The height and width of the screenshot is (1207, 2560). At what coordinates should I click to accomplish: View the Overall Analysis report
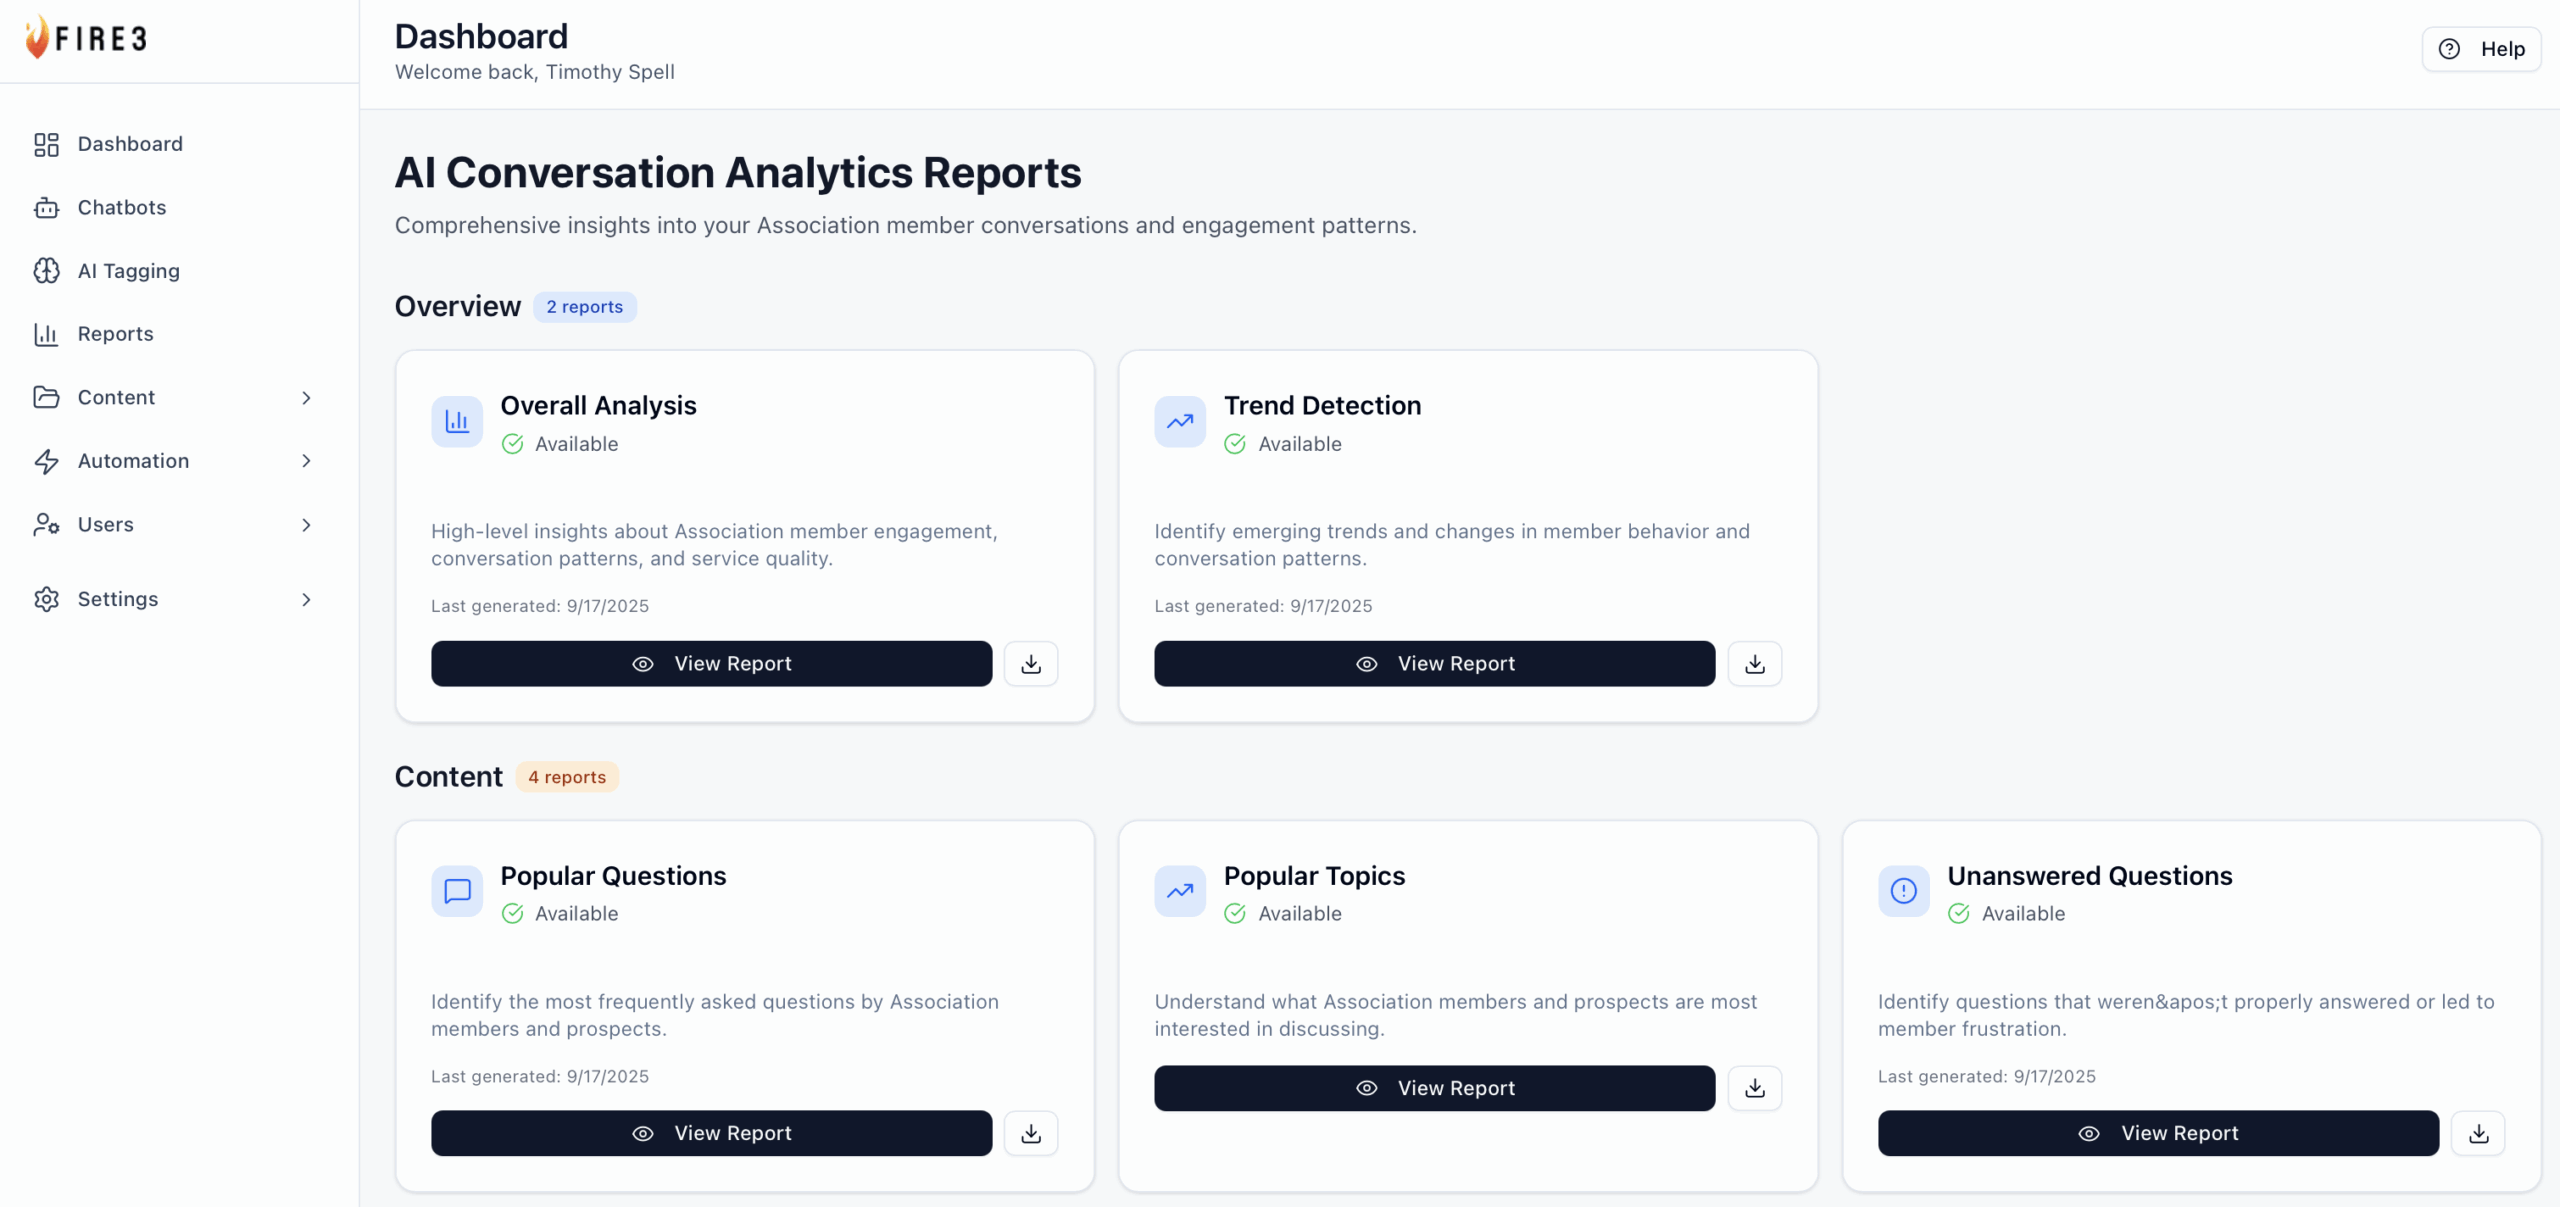(x=711, y=664)
